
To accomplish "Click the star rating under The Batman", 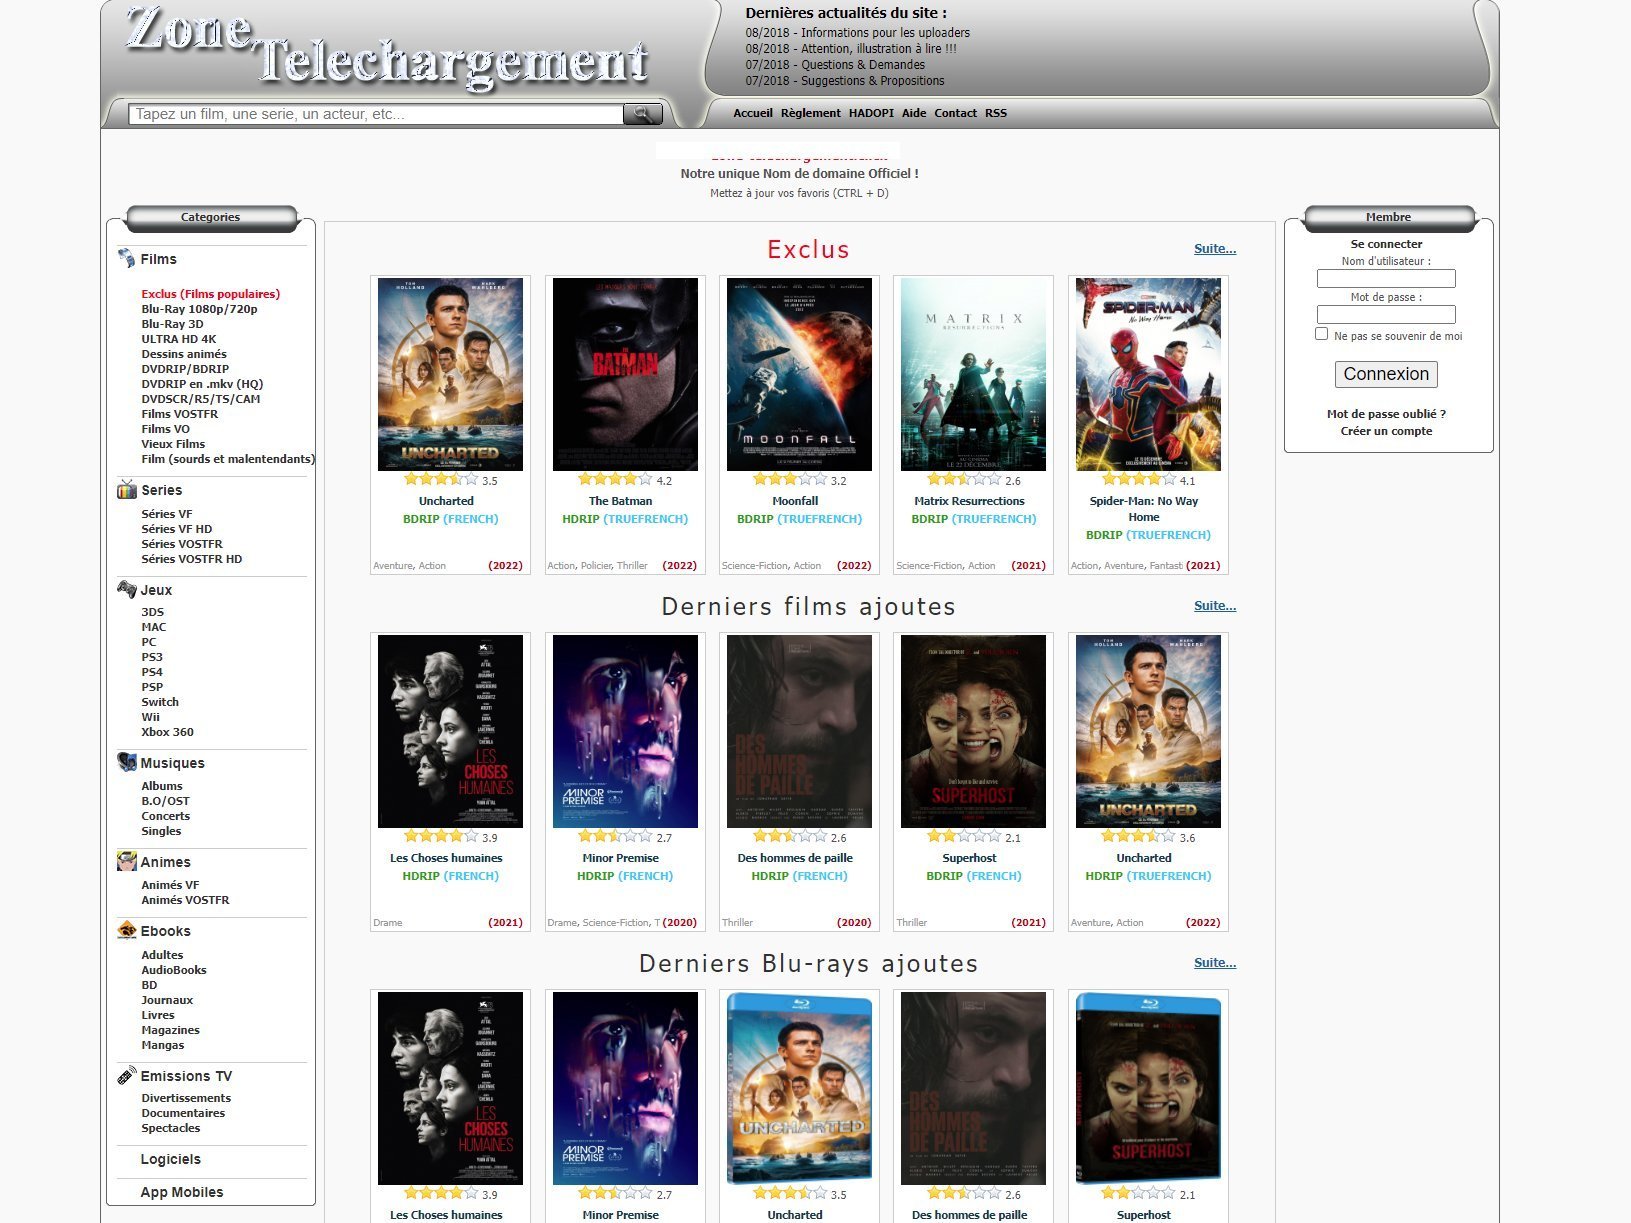I will (615, 480).
